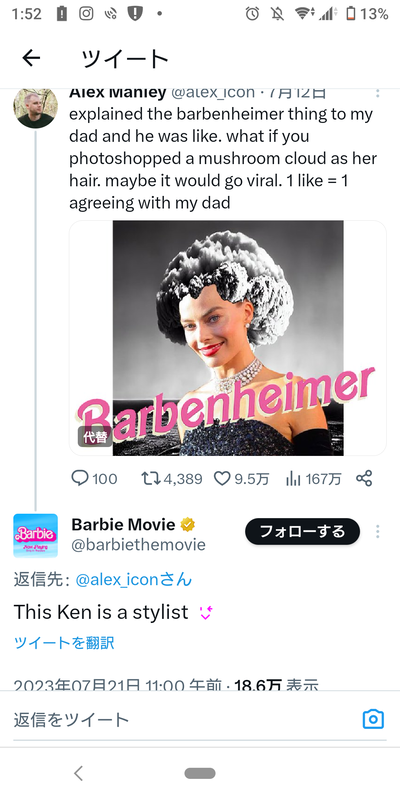Viewport: 400px width, 800px height.
Task: Tap the retweet icon with 4,389
Action: coord(151,479)
